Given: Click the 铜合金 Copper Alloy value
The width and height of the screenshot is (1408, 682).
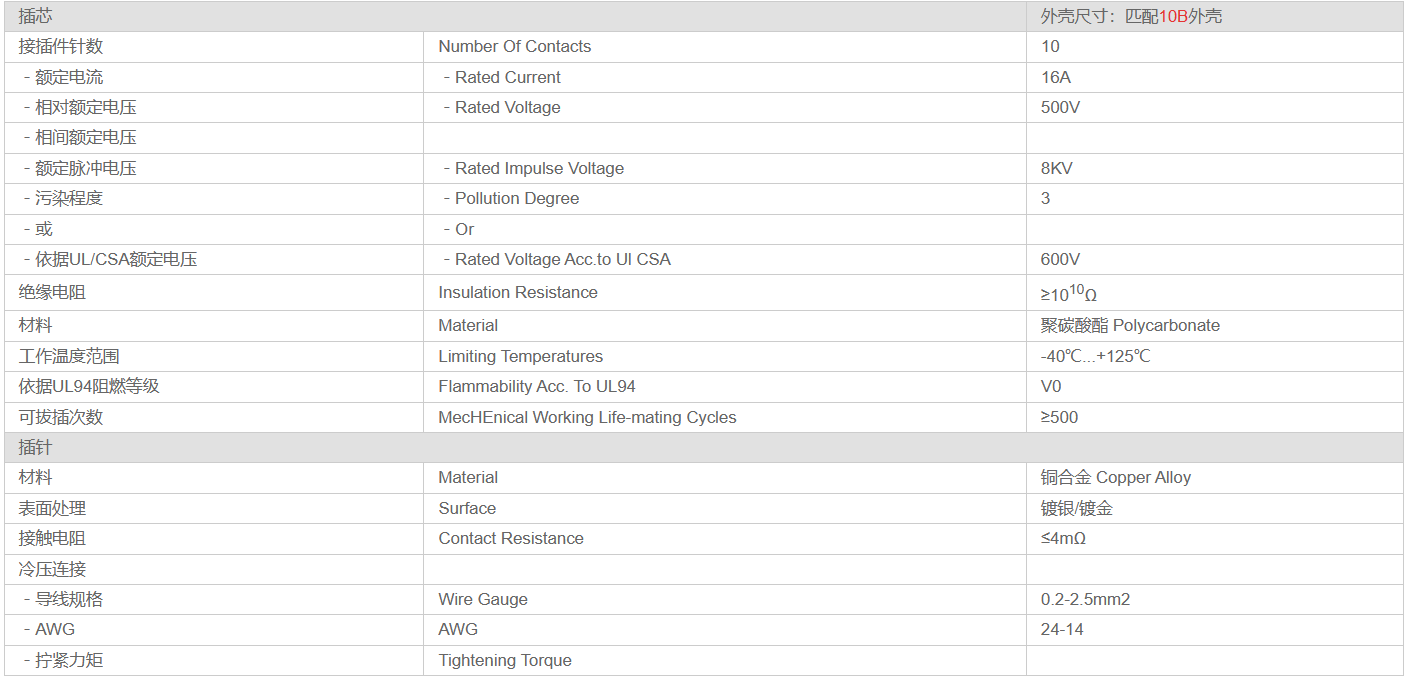Looking at the screenshot, I should click(x=1116, y=477).
